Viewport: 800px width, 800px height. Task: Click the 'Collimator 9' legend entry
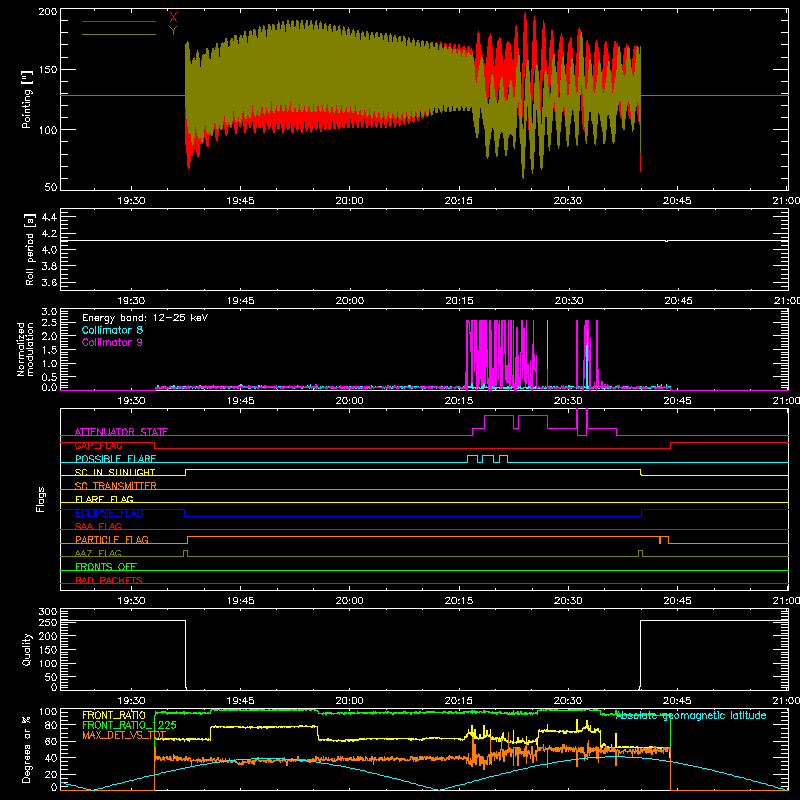(x=112, y=342)
